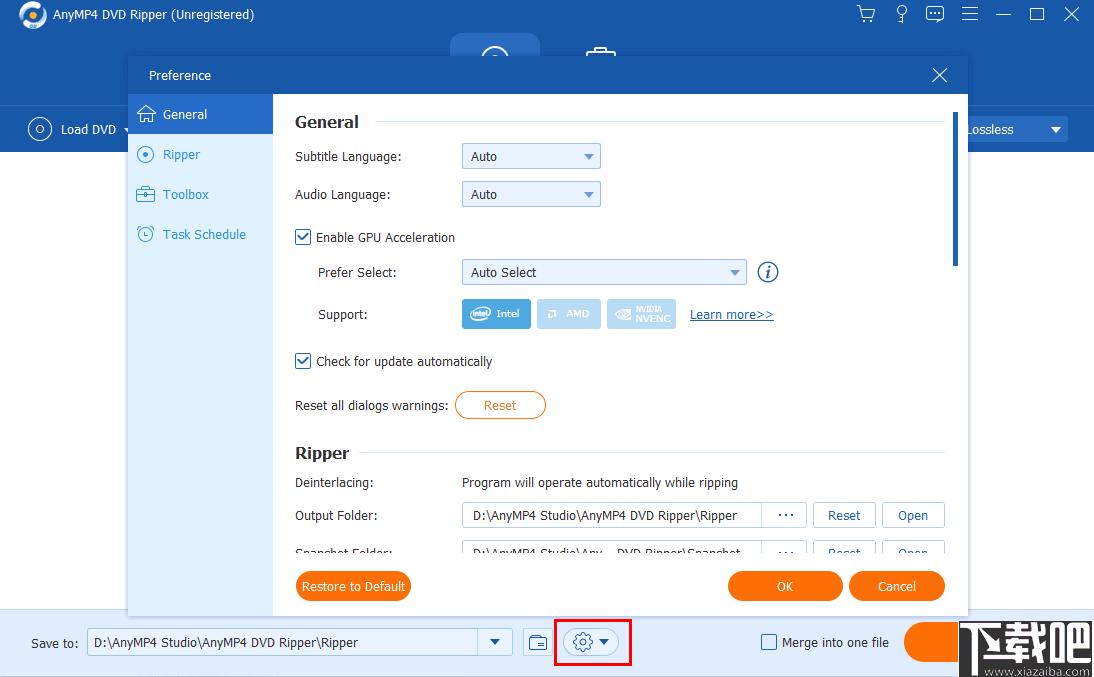Click the Output Folder path field

tap(611, 516)
